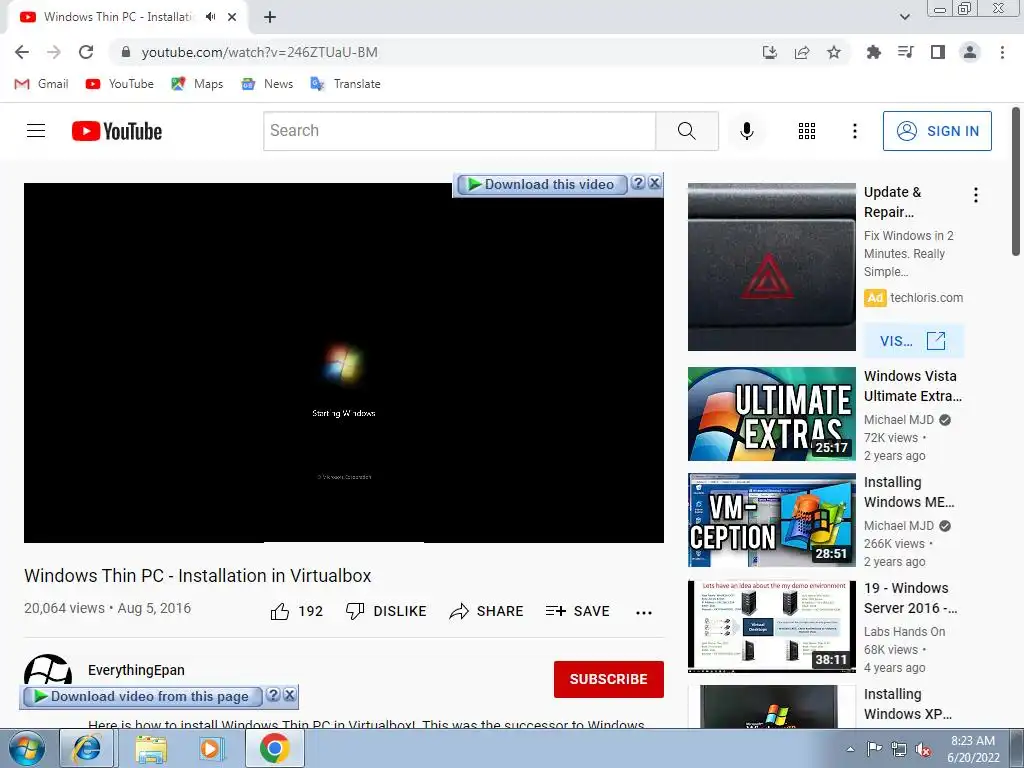Image resolution: width=1024 pixels, height=768 pixels.
Task: Open the Maps bookmark
Action: (197, 84)
